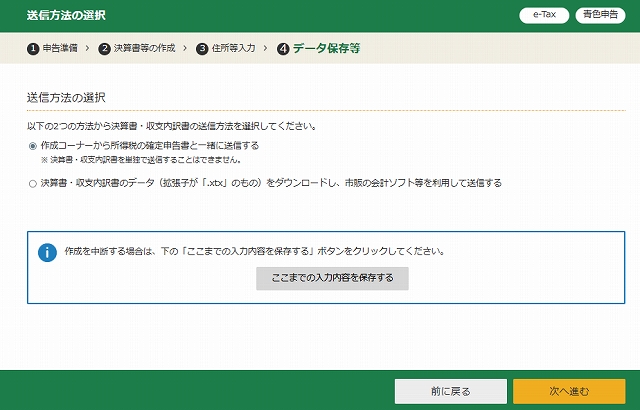Click the step 2 number circle icon
The height and width of the screenshot is (410, 640).
click(x=104, y=48)
